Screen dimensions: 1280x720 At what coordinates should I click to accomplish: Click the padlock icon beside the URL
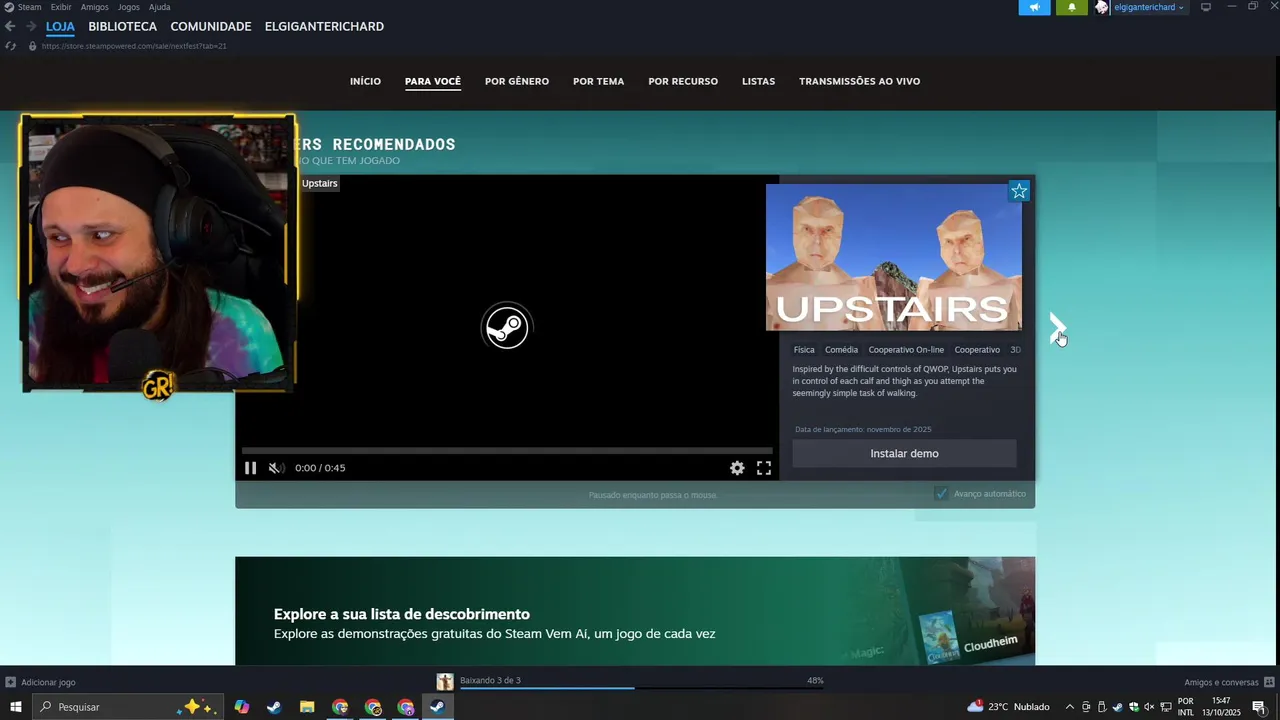(x=32, y=46)
